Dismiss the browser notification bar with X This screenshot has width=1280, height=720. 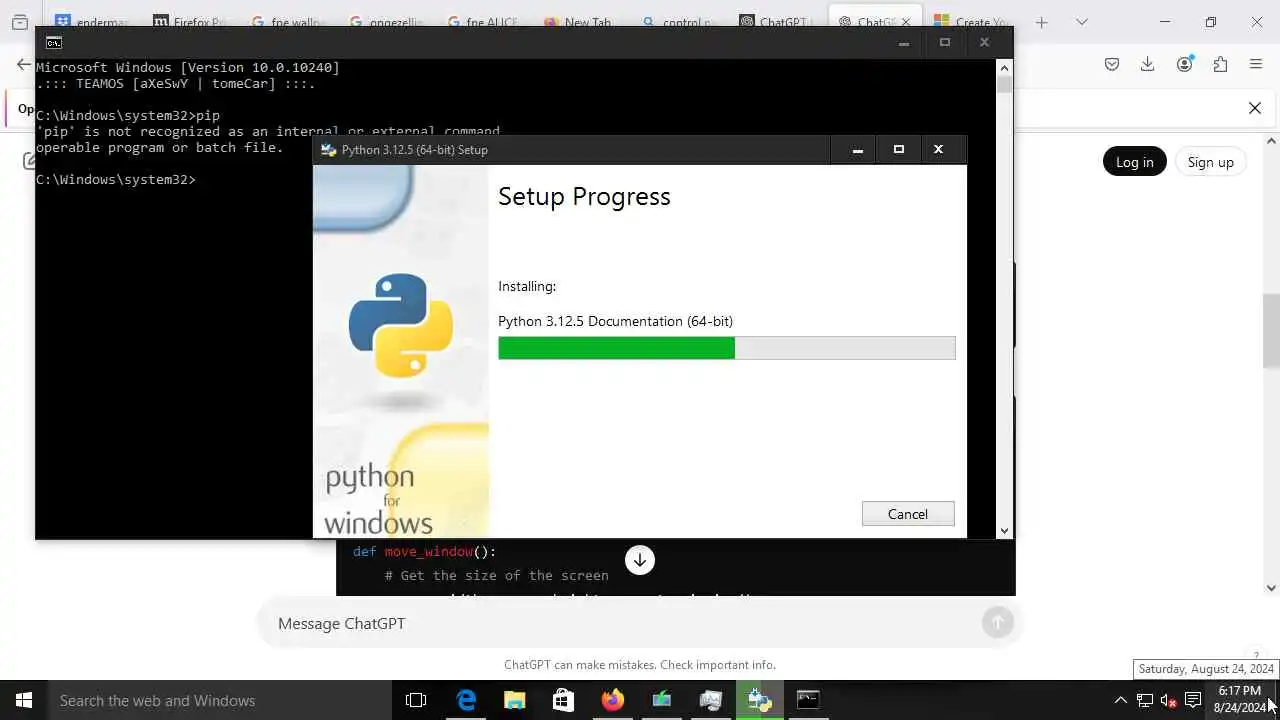1255,108
